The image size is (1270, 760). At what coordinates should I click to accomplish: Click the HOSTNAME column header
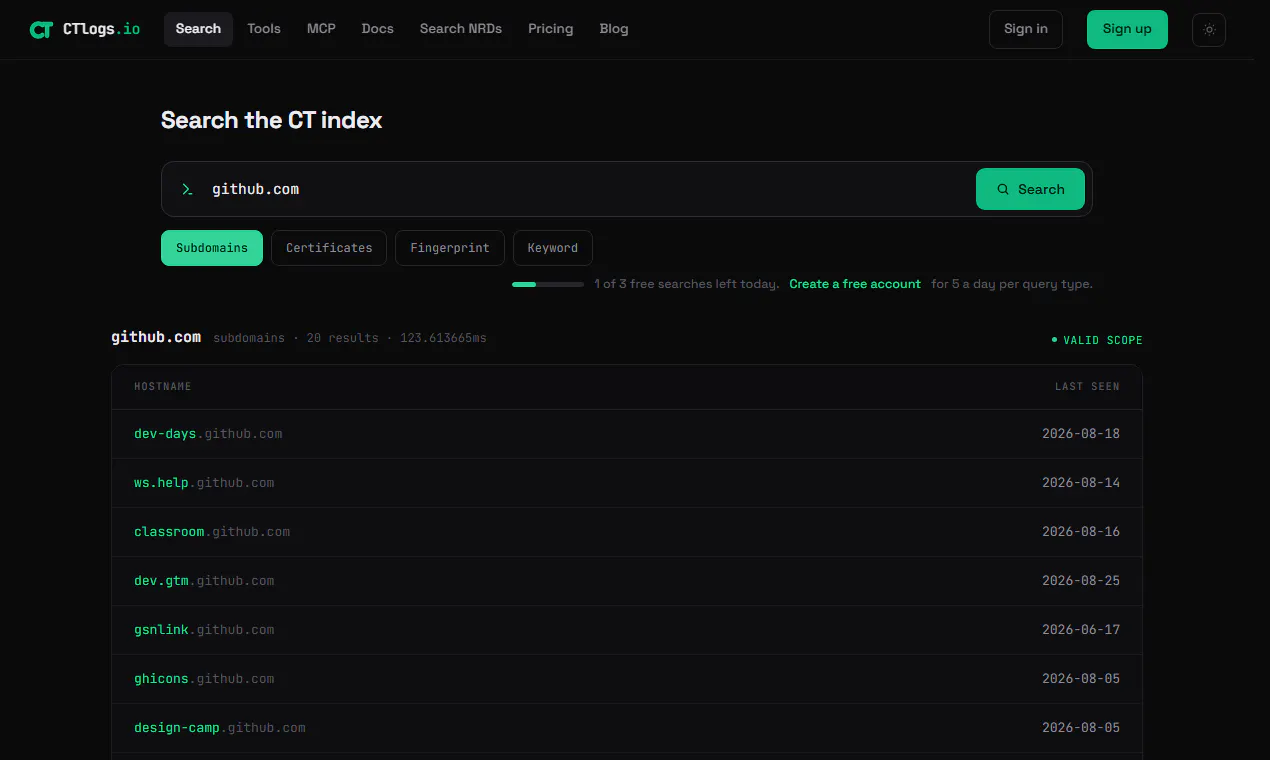pos(163,386)
